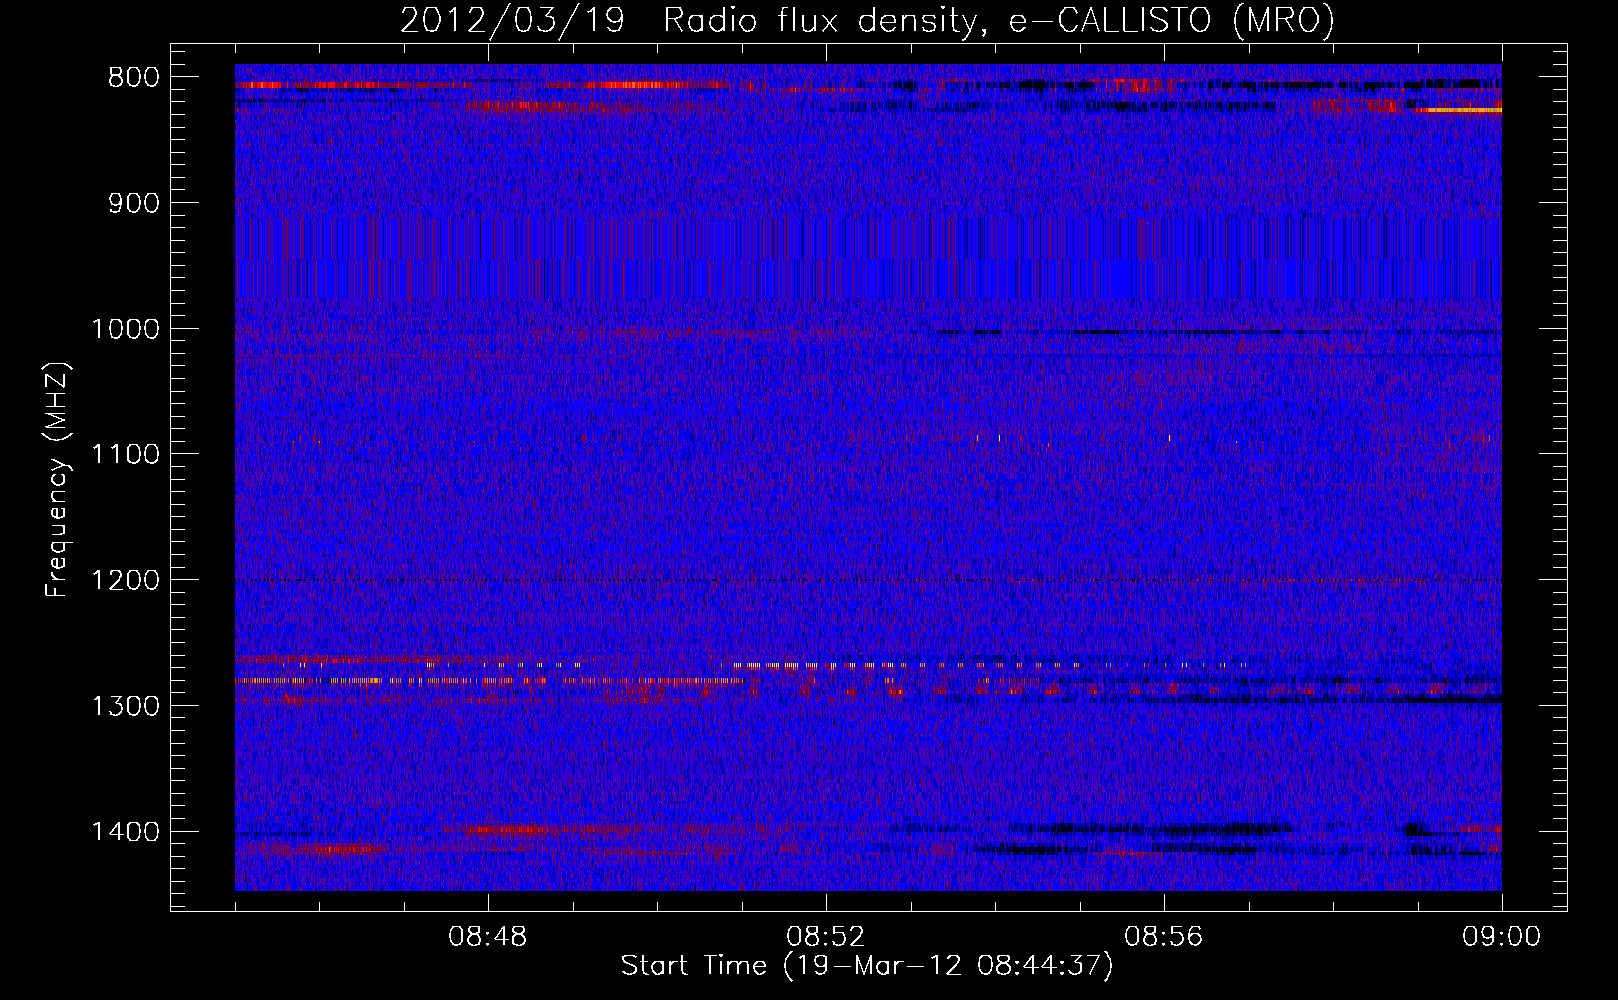Click the 1200 frequency tick label
Image resolution: width=1618 pixels, height=1000 pixels.
click(126, 580)
